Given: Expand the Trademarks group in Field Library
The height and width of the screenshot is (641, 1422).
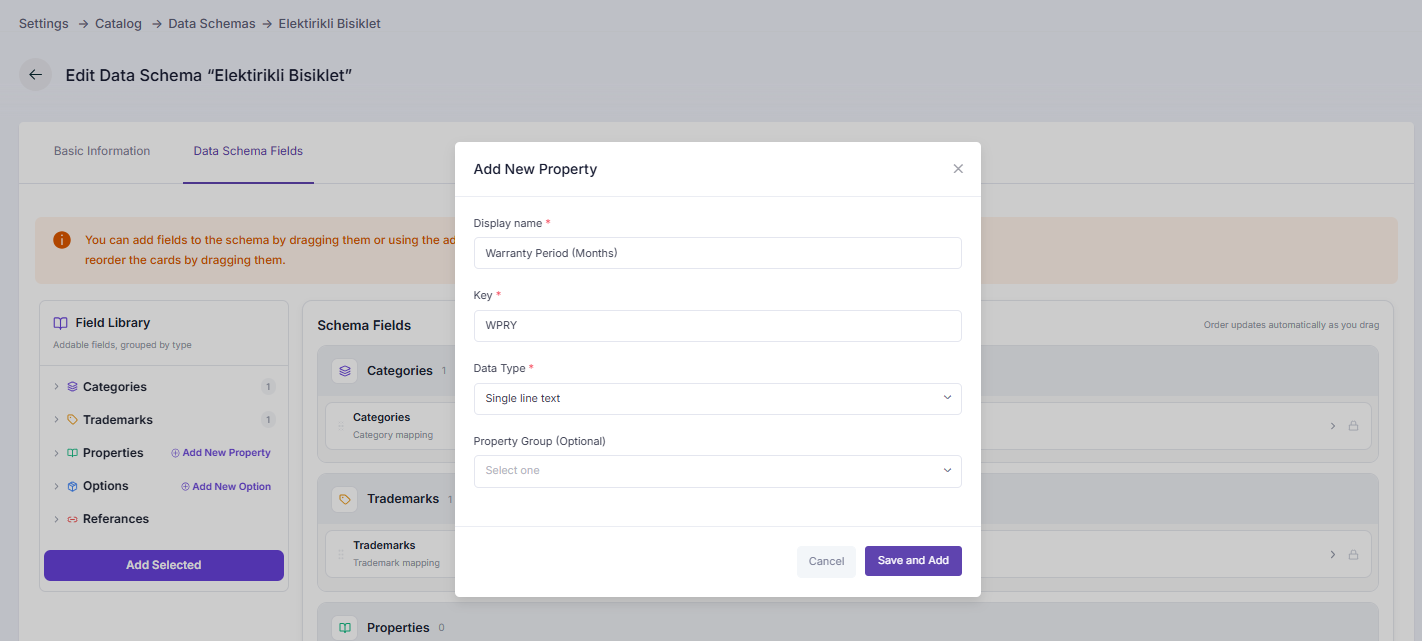Looking at the screenshot, I should (56, 420).
